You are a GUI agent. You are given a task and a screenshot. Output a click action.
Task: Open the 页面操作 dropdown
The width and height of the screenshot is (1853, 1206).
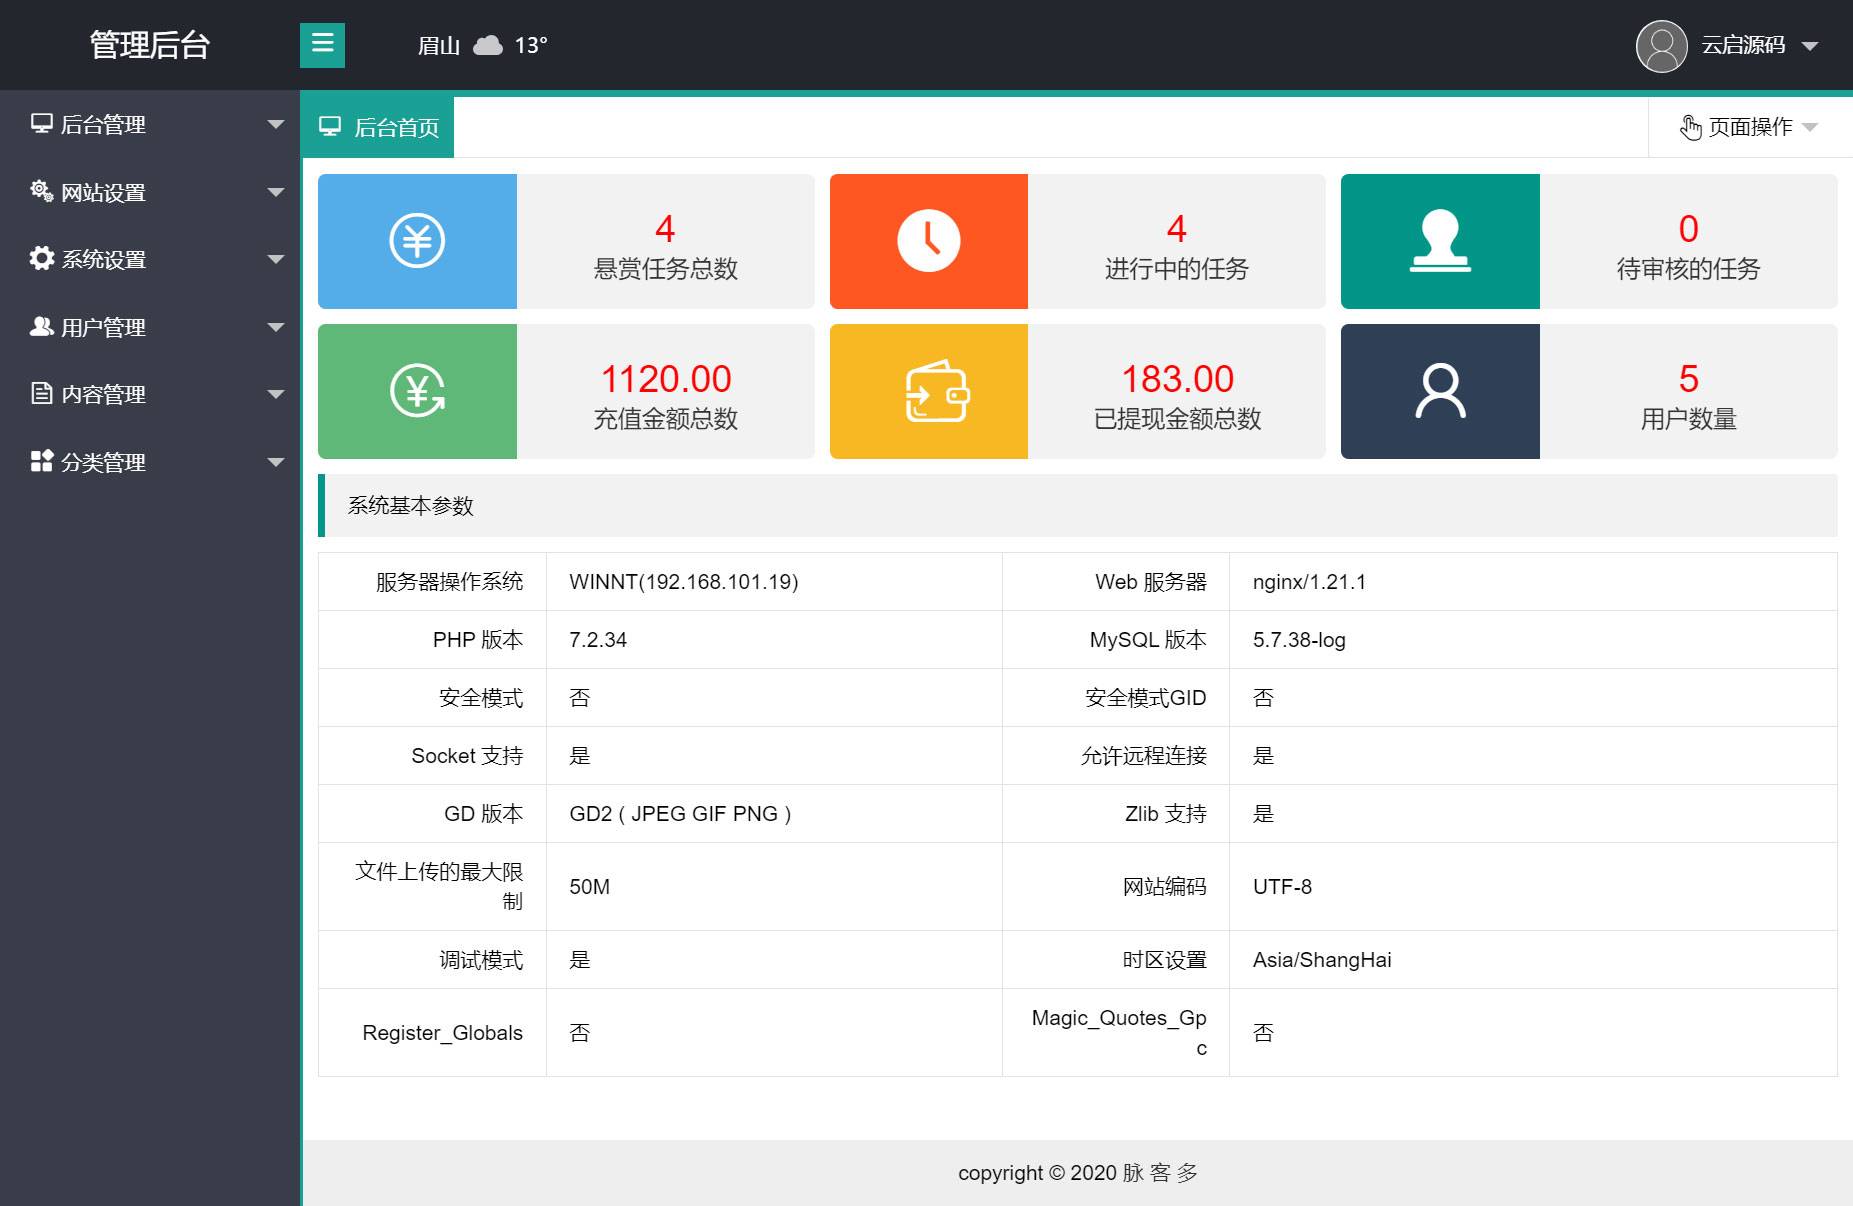[x=1748, y=127]
